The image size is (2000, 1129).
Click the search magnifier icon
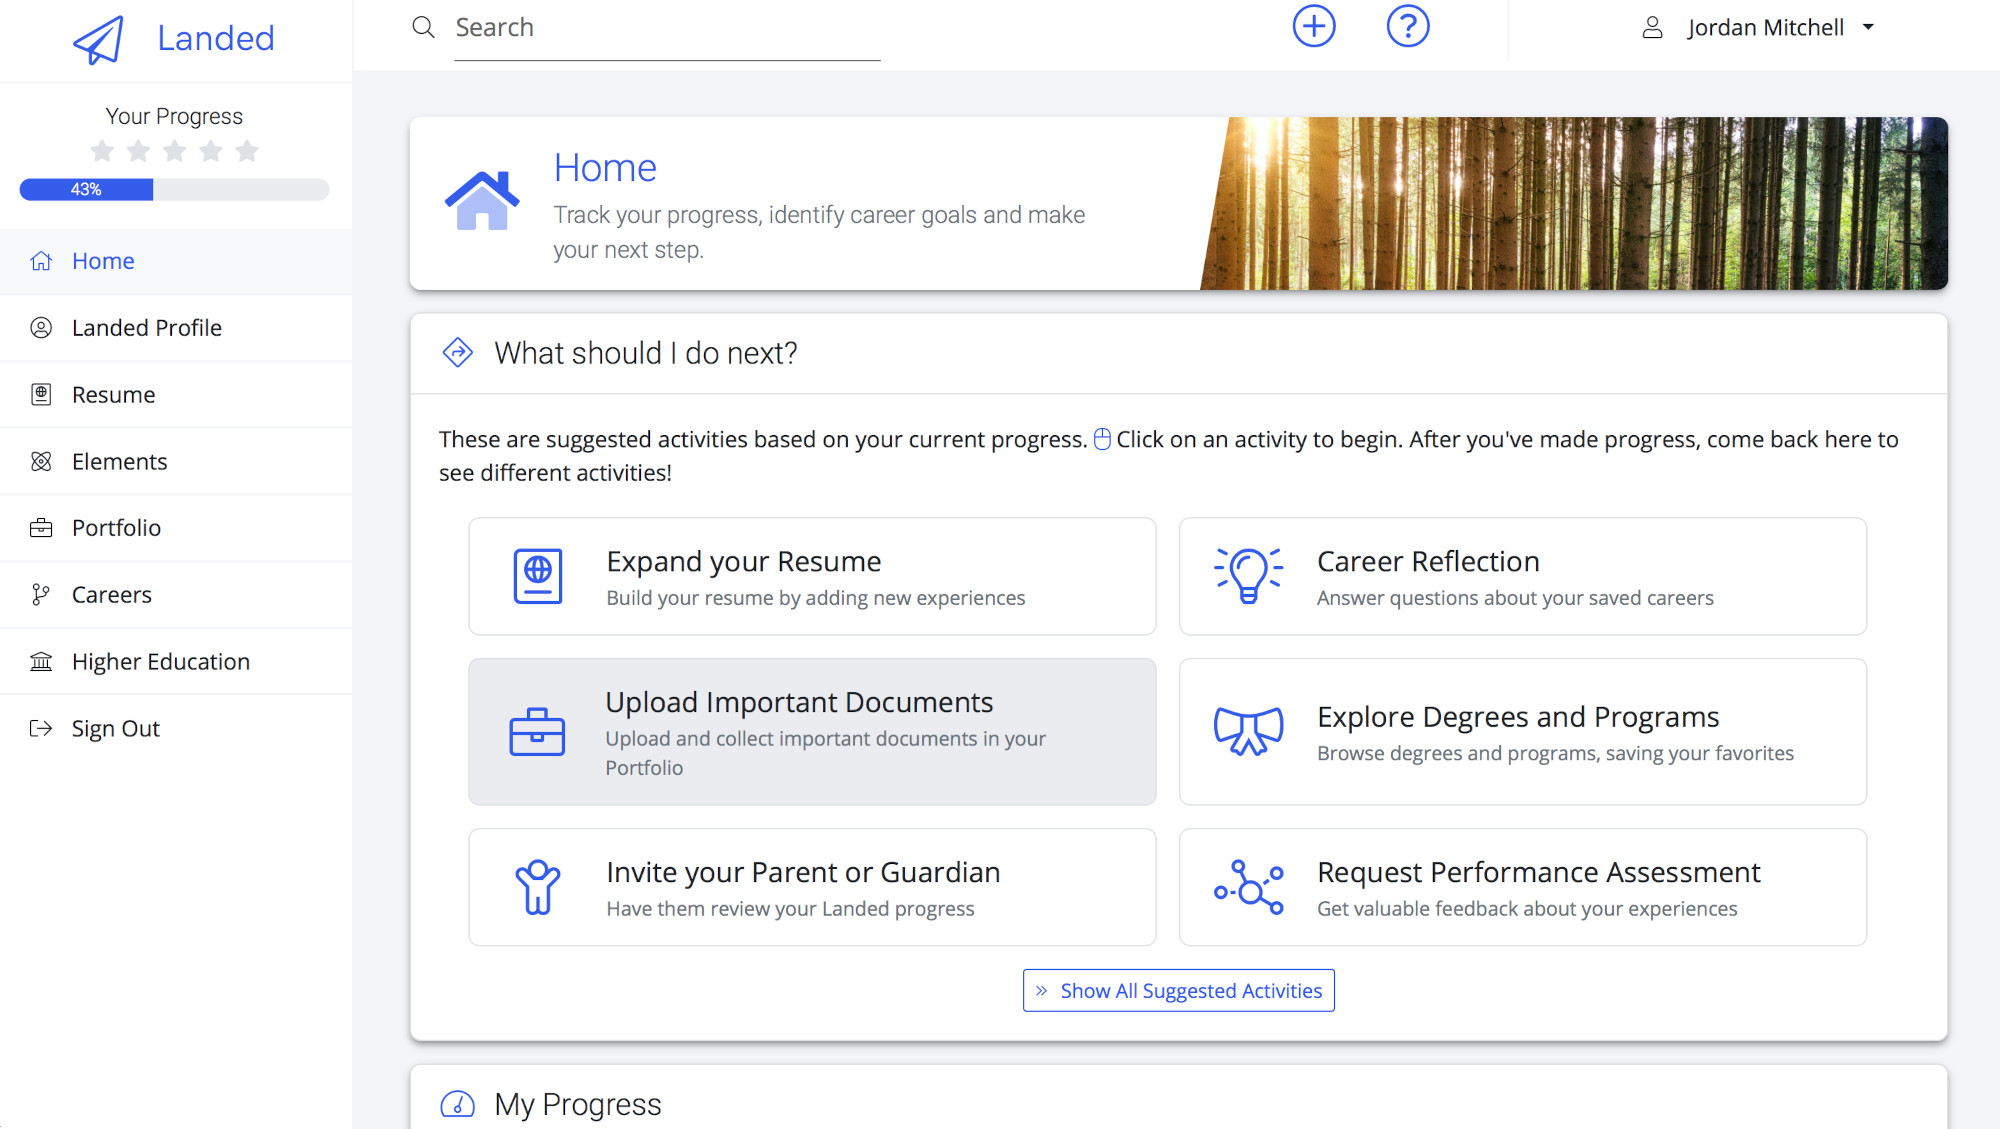[424, 27]
